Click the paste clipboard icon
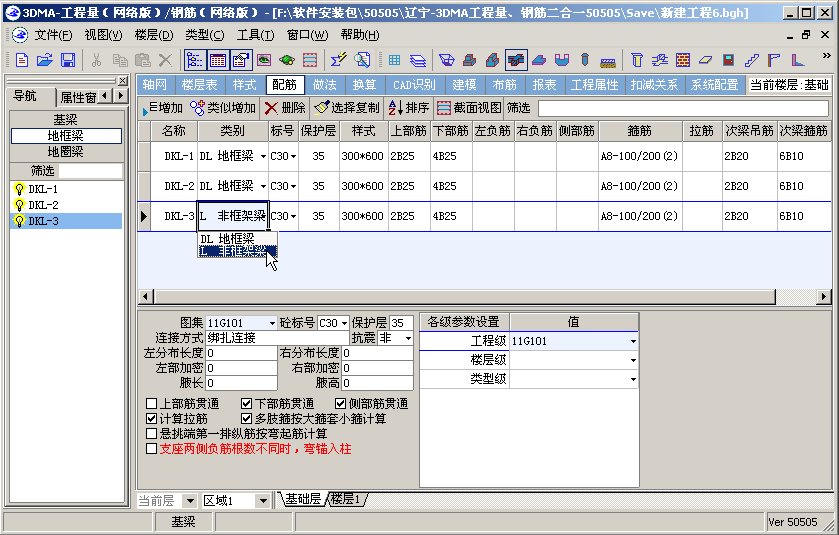 (x=142, y=60)
